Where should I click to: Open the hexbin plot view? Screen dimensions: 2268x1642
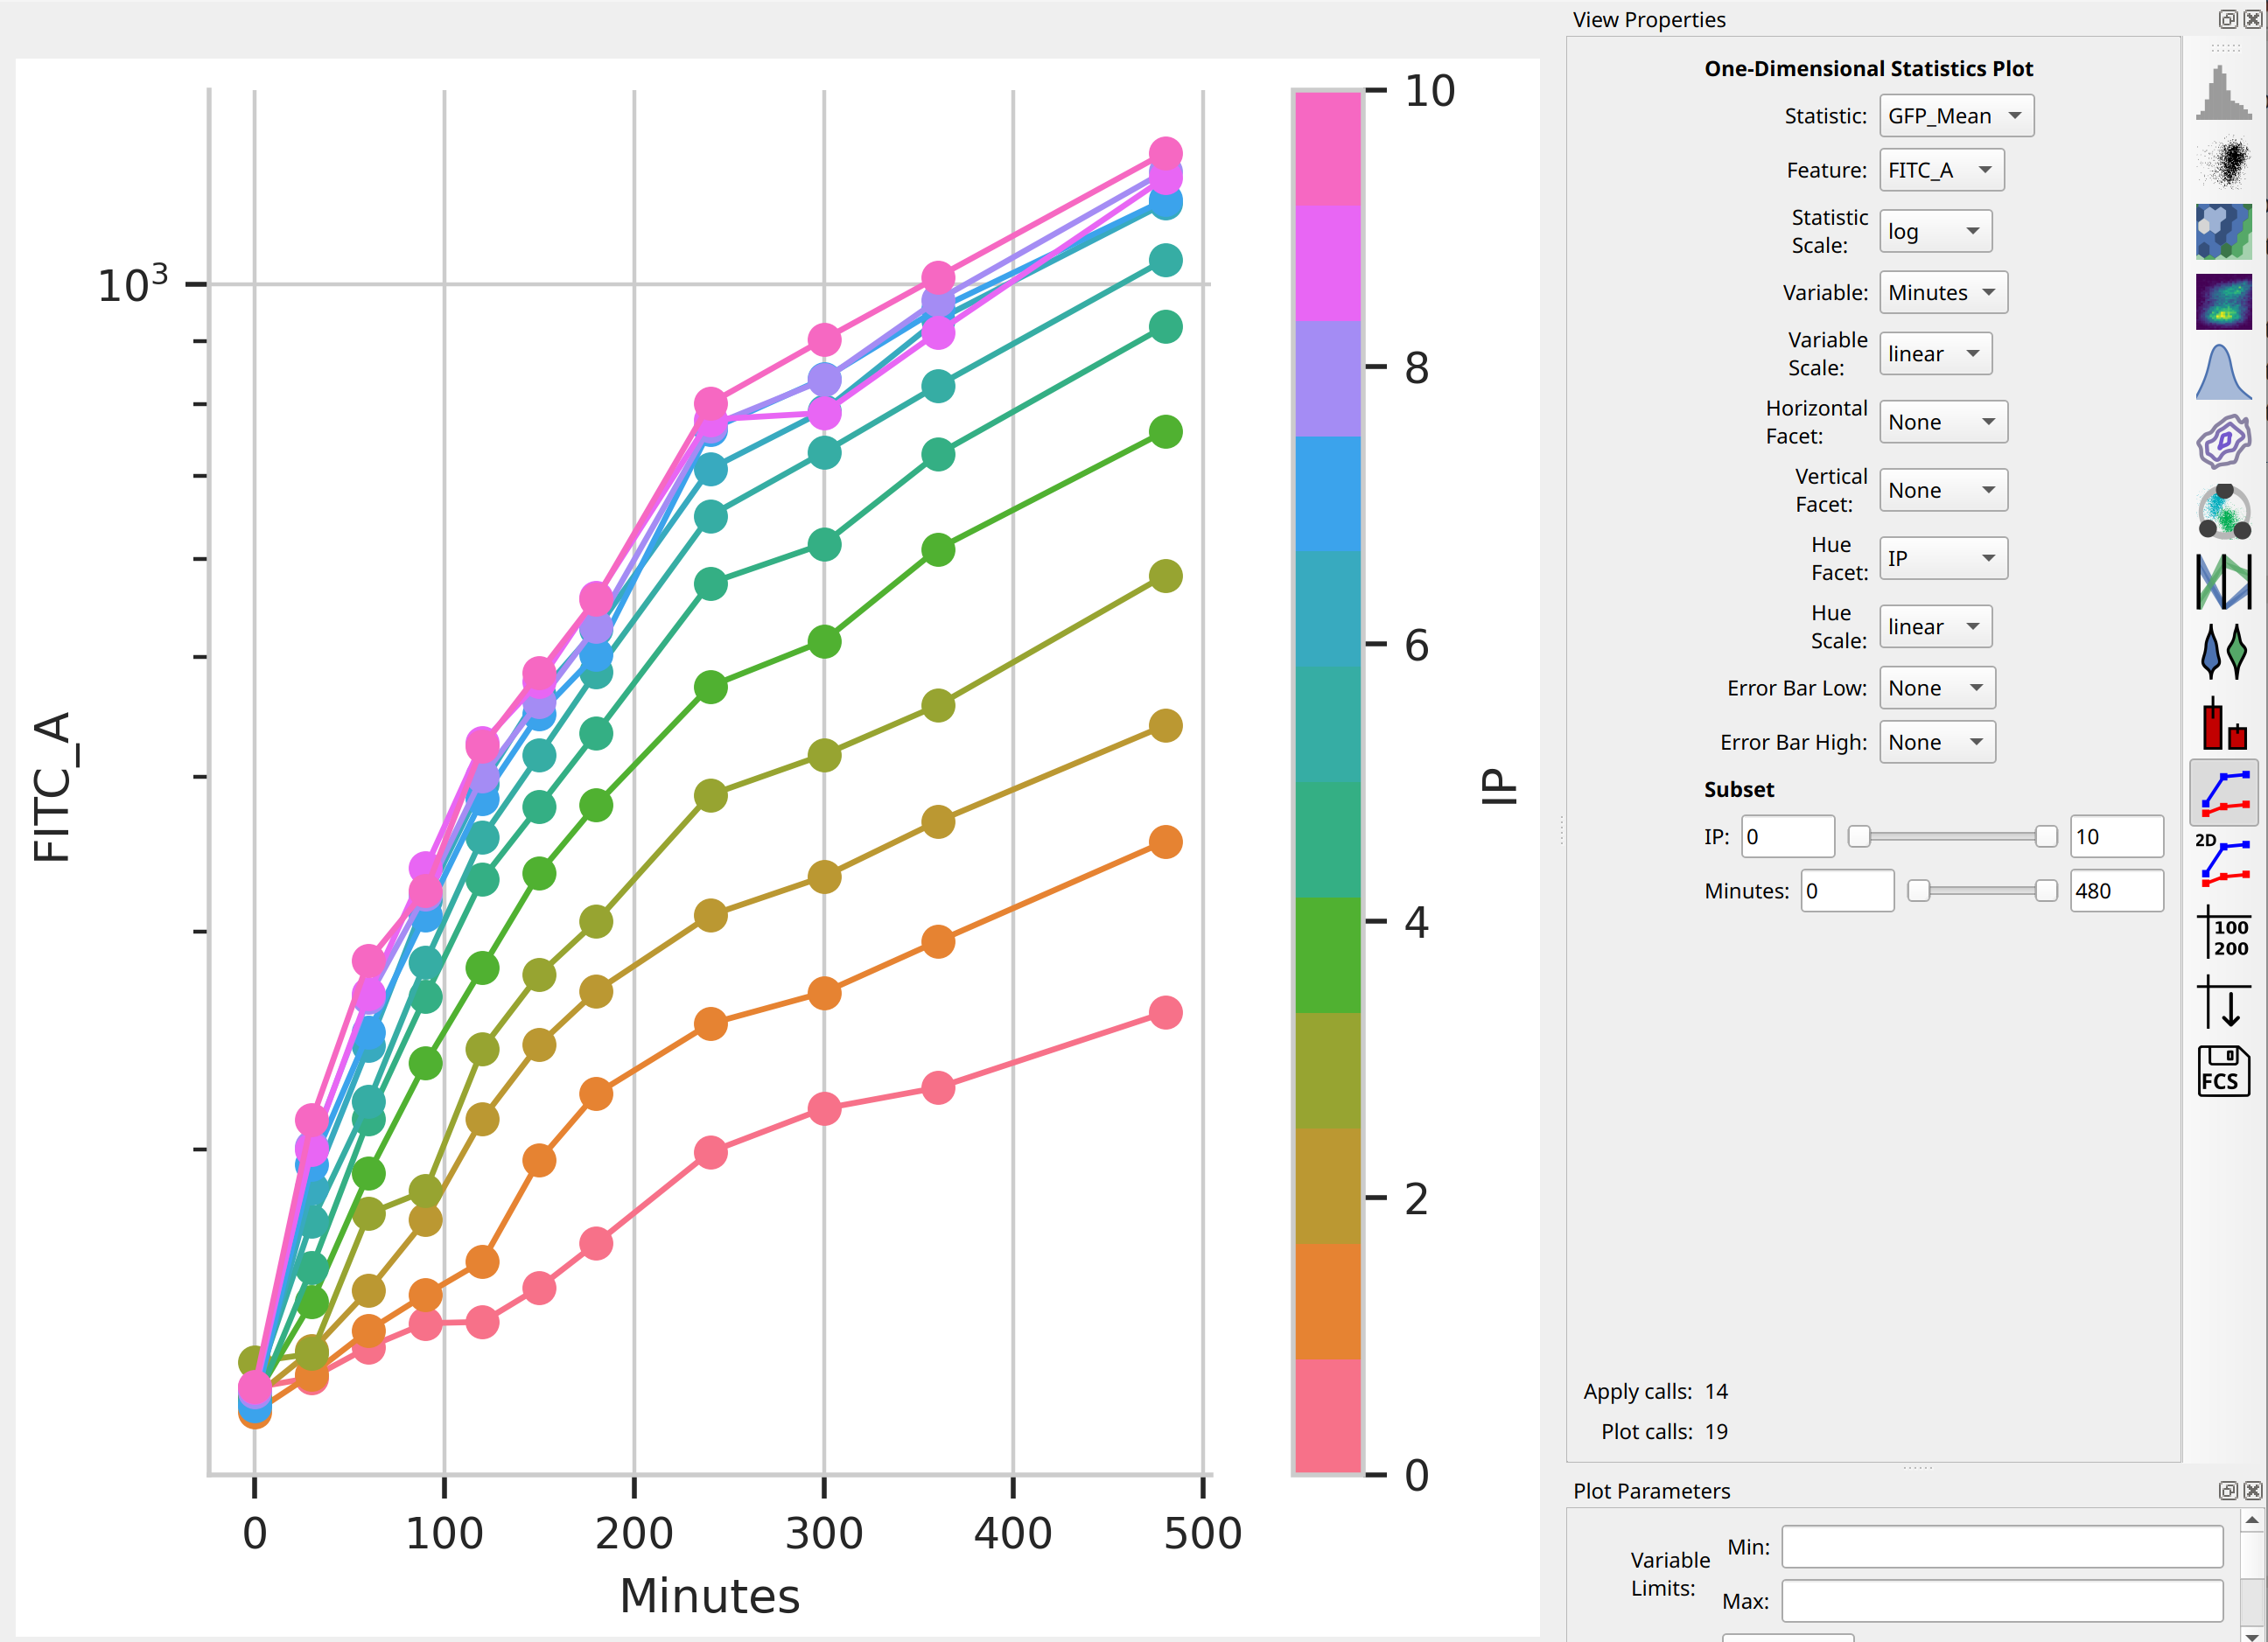2223,232
